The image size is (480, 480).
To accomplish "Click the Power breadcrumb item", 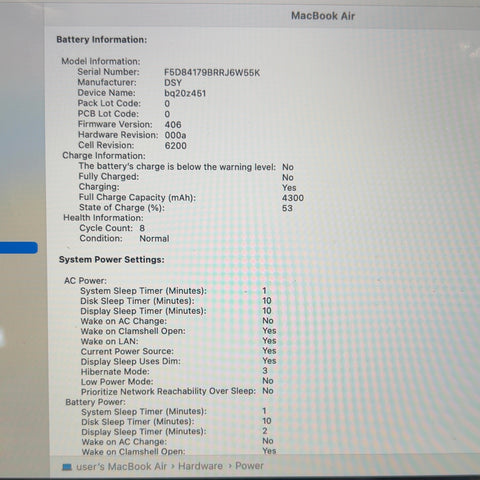I will (x=249, y=466).
